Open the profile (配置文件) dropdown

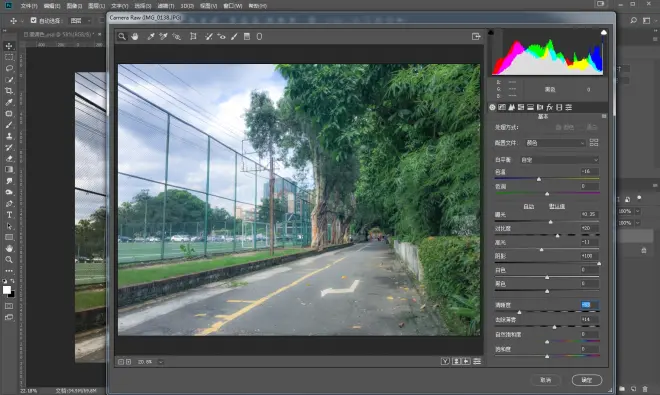(x=555, y=143)
